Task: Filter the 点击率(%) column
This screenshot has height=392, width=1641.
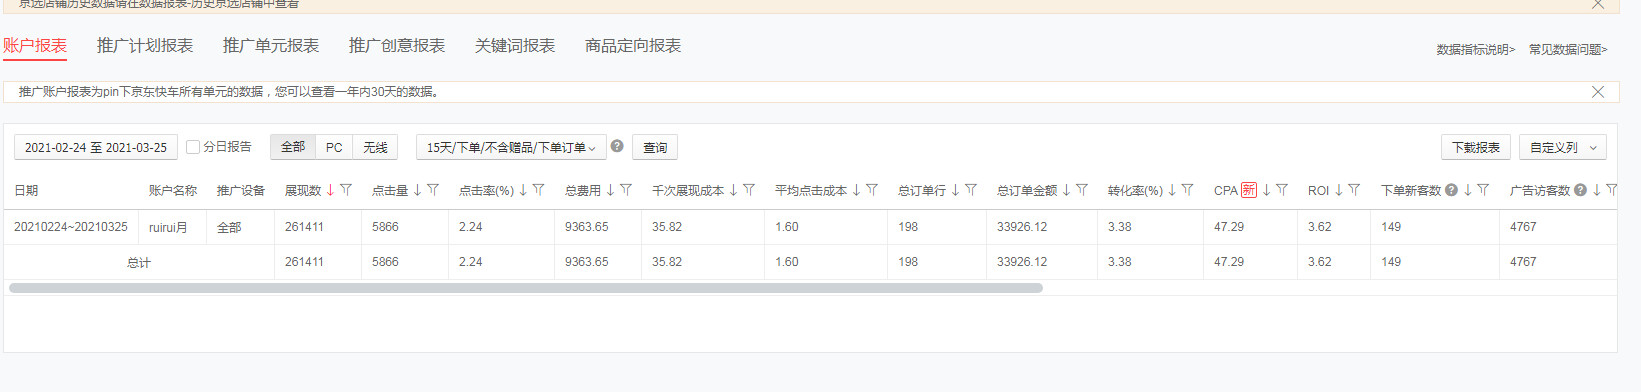Action: (x=538, y=190)
